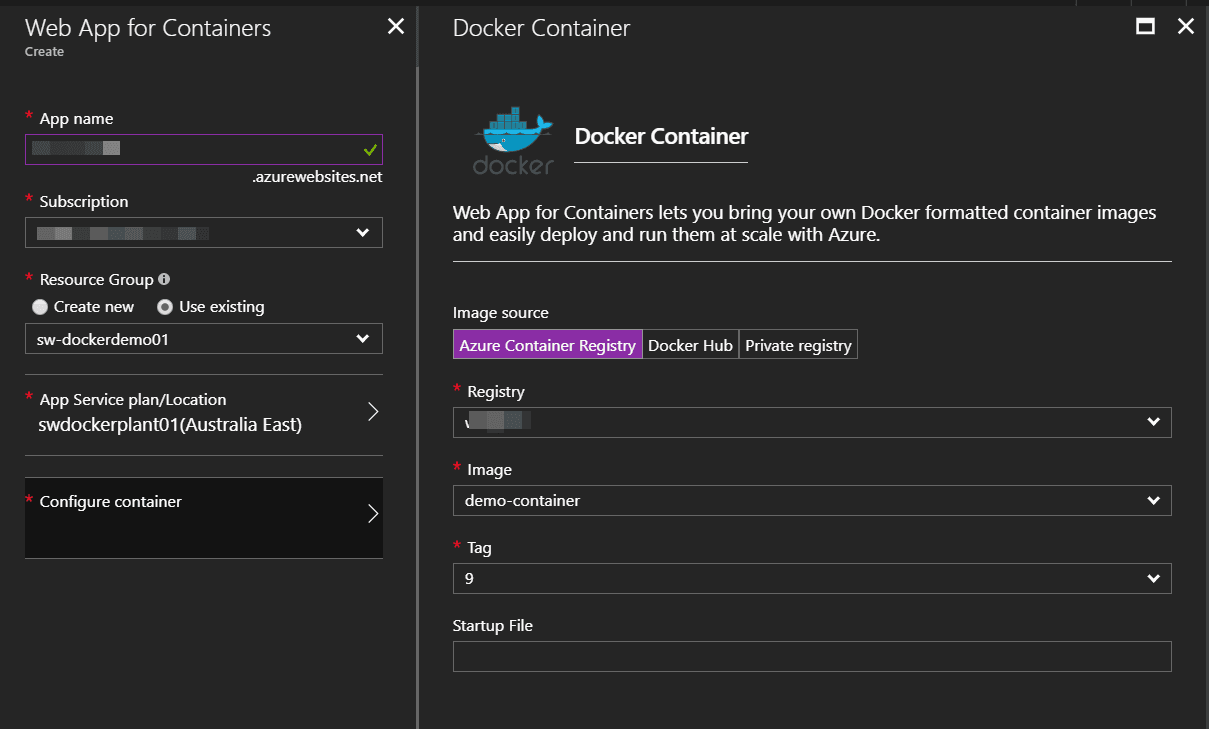Focus the Startup File input field
The height and width of the screenshot is (729, 1209).
click(x=812, y=656)
